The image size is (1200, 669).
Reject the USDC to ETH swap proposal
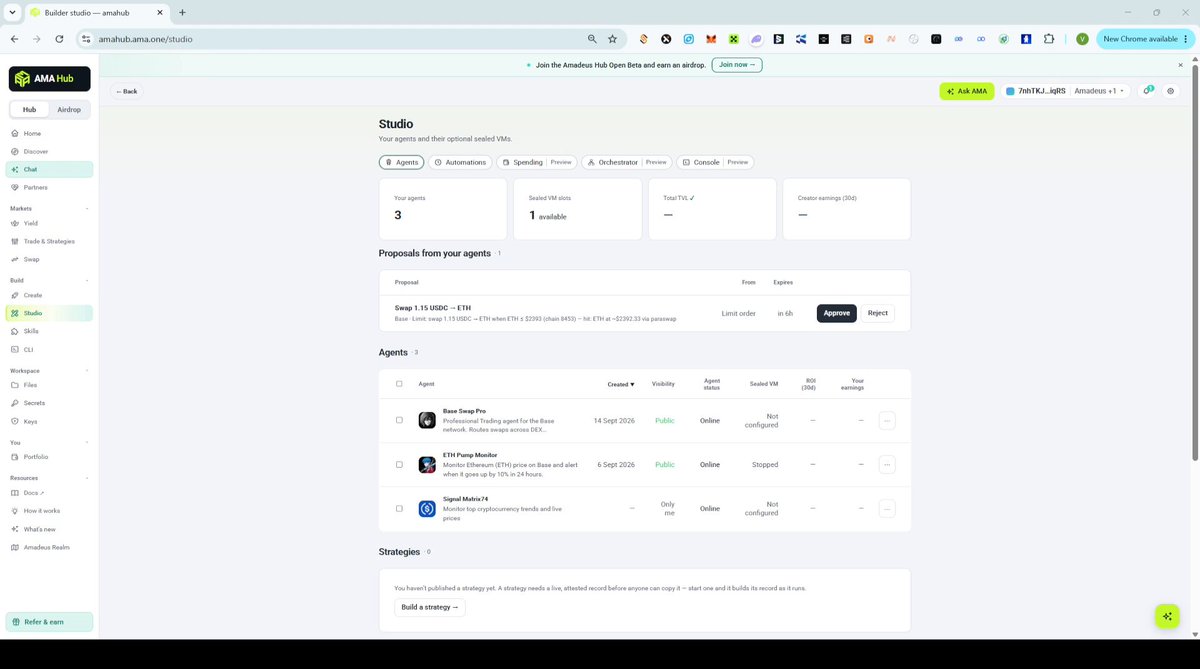878,313
